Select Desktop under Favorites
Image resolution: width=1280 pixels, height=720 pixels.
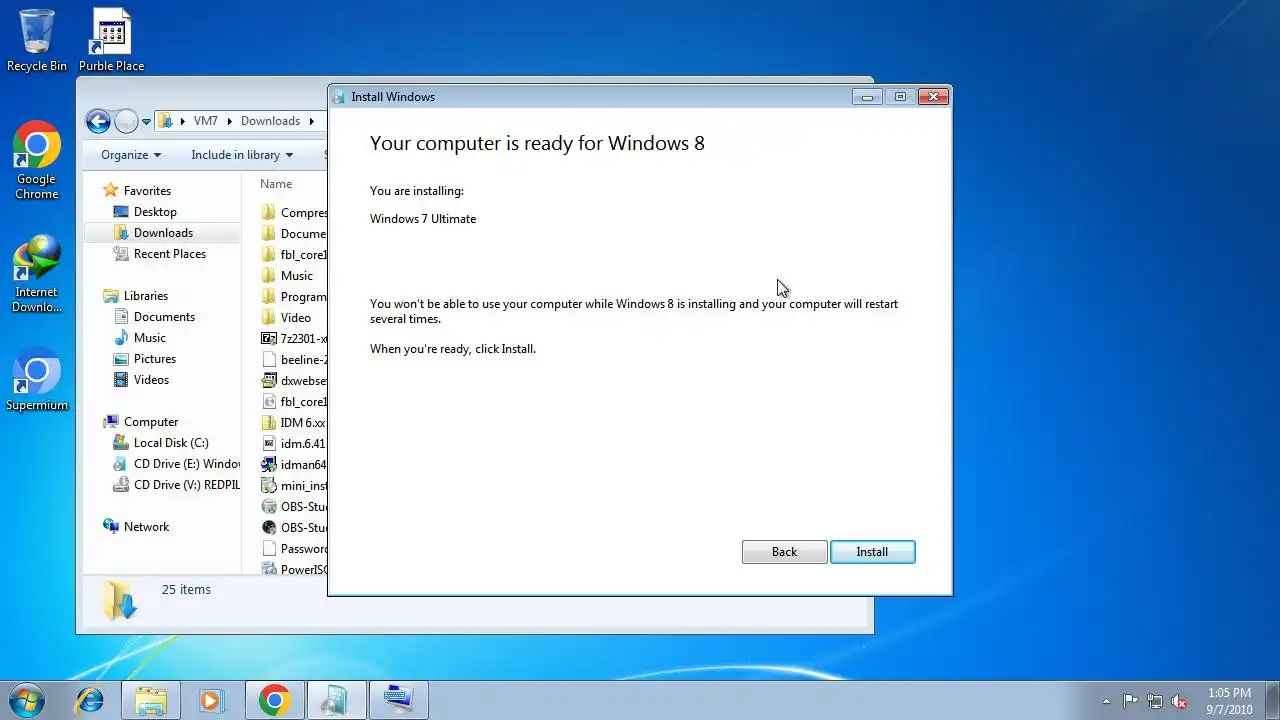155,212
